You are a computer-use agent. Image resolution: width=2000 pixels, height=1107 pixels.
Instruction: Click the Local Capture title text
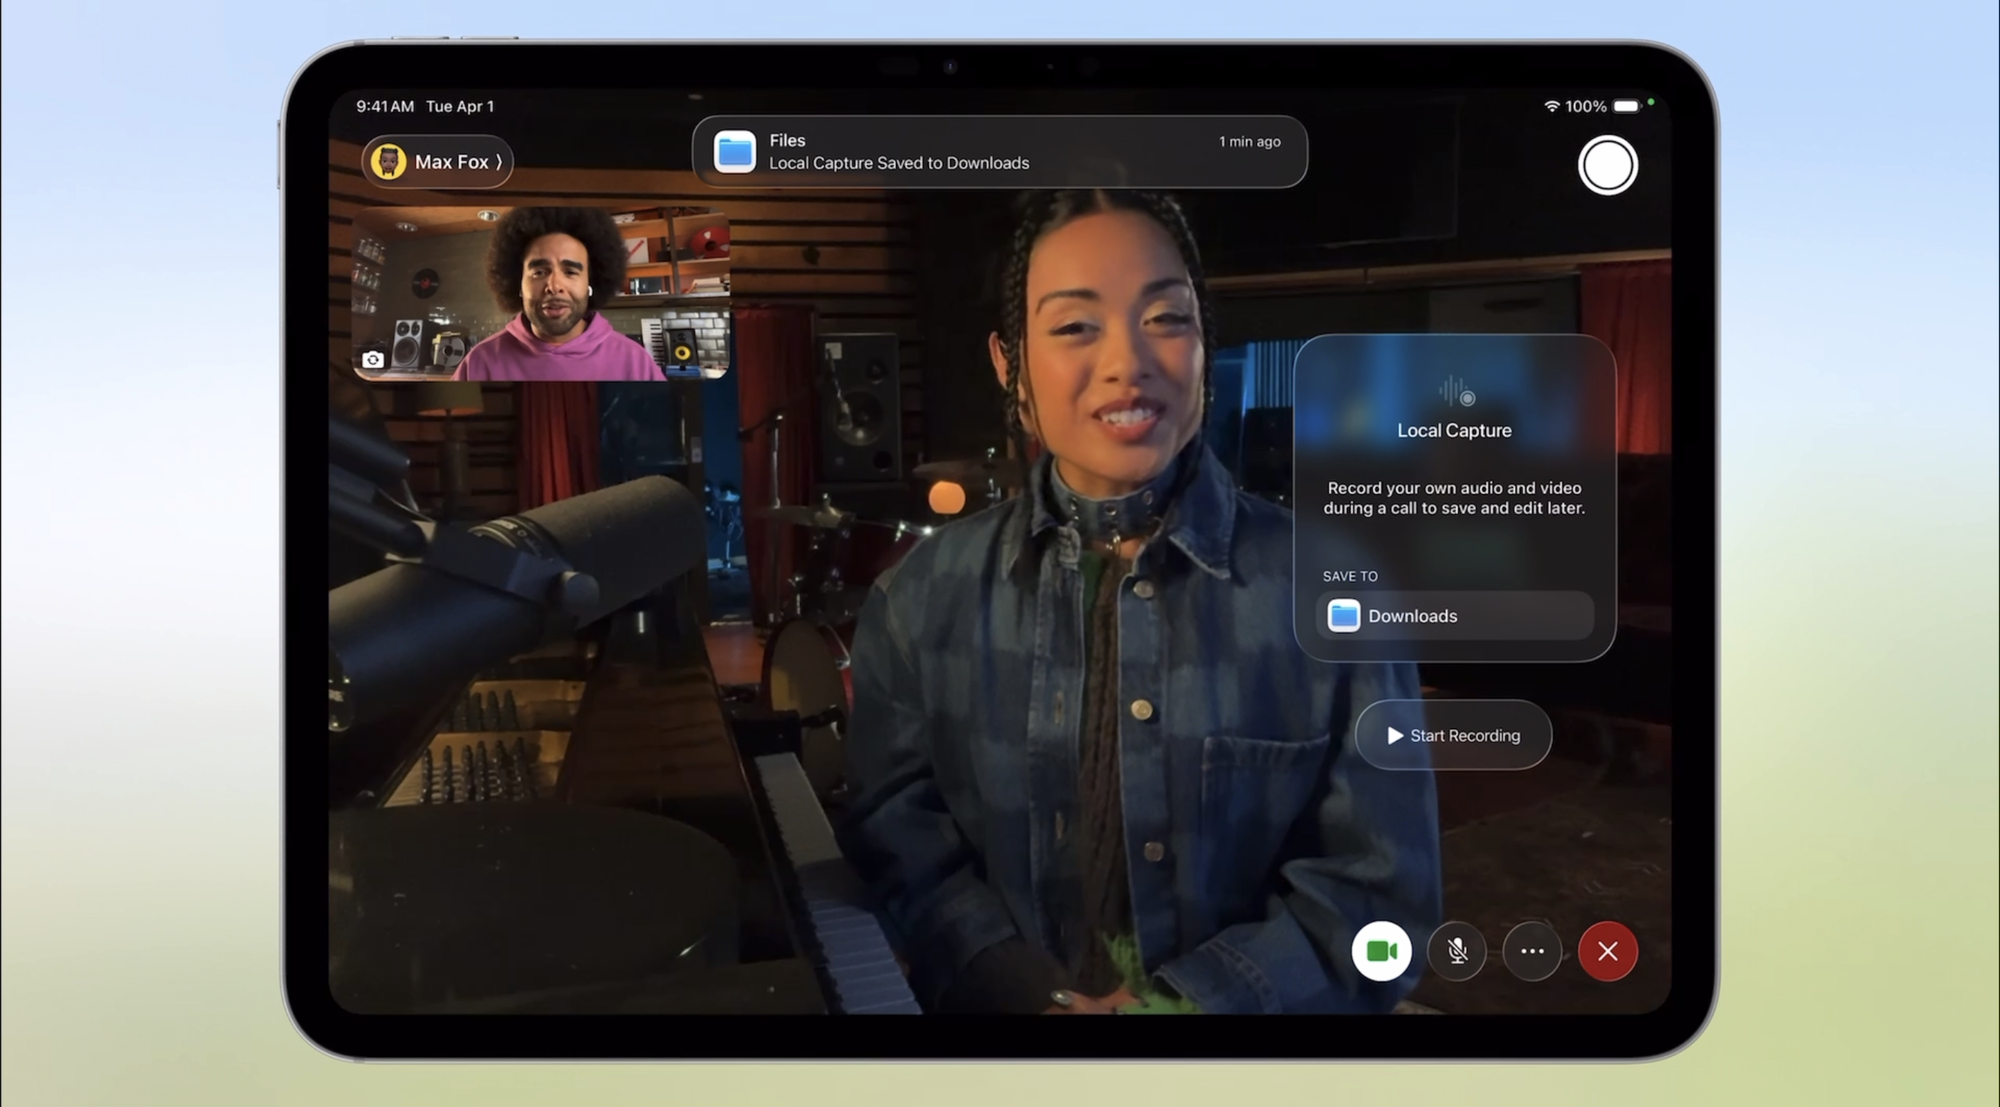1454,431
